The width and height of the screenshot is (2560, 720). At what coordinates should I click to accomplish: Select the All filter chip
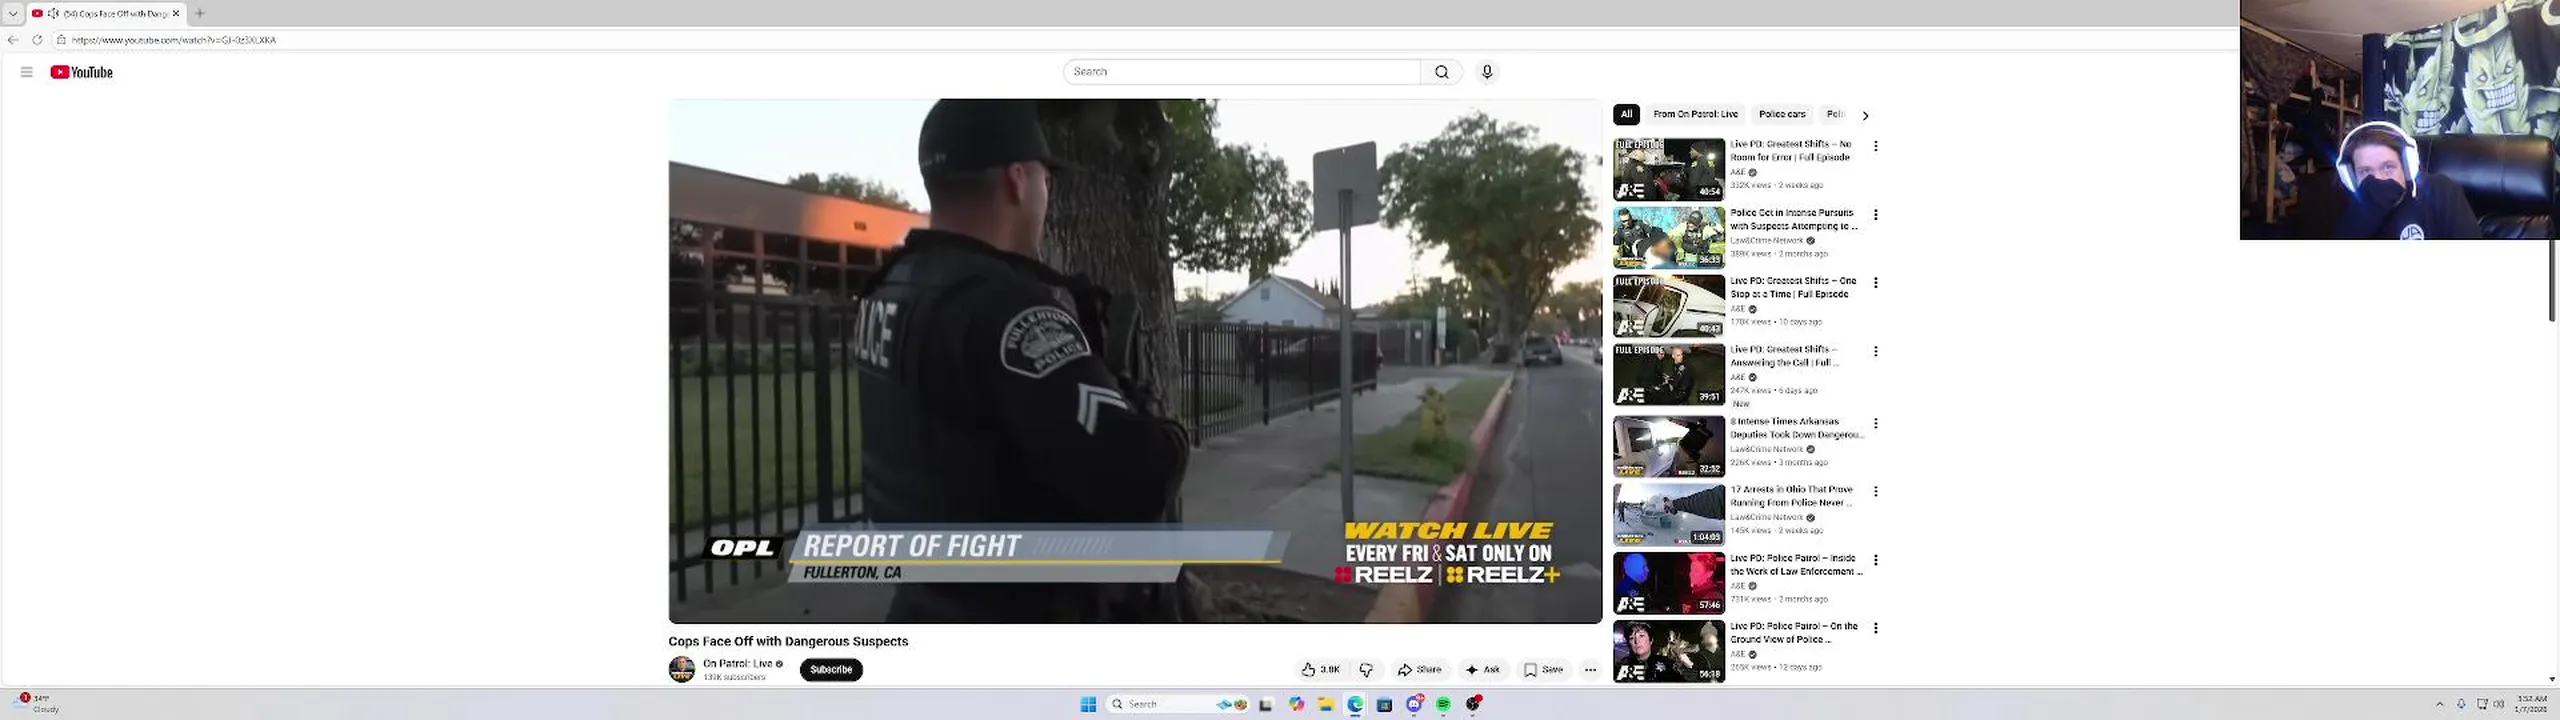click(x=1626, y=114)
